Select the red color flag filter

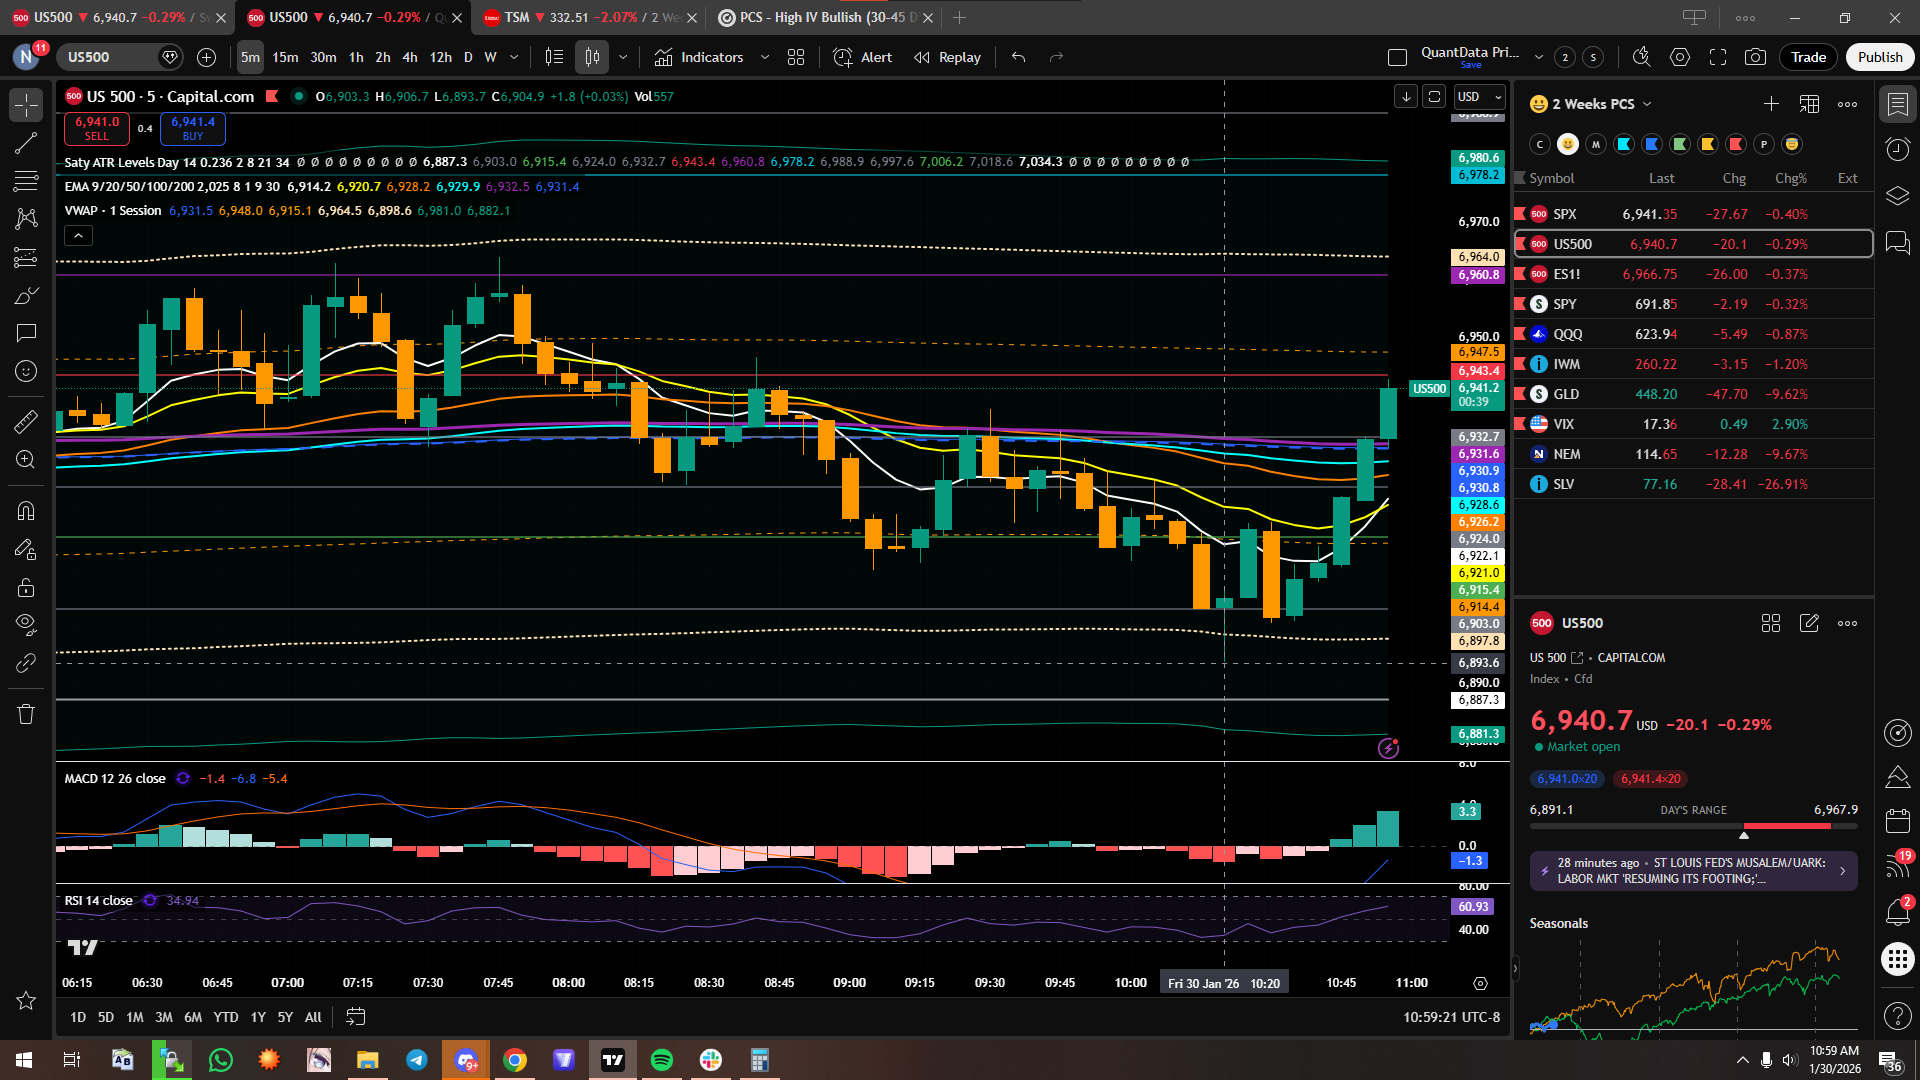coord(1736,144)
